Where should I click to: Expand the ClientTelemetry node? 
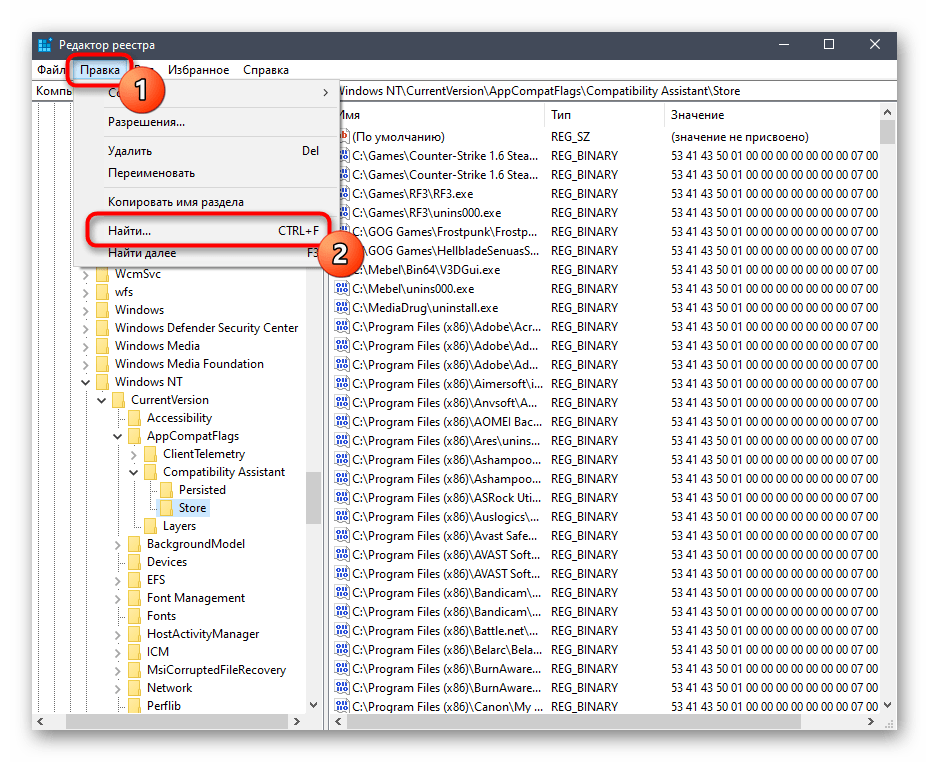click(134, 455)
